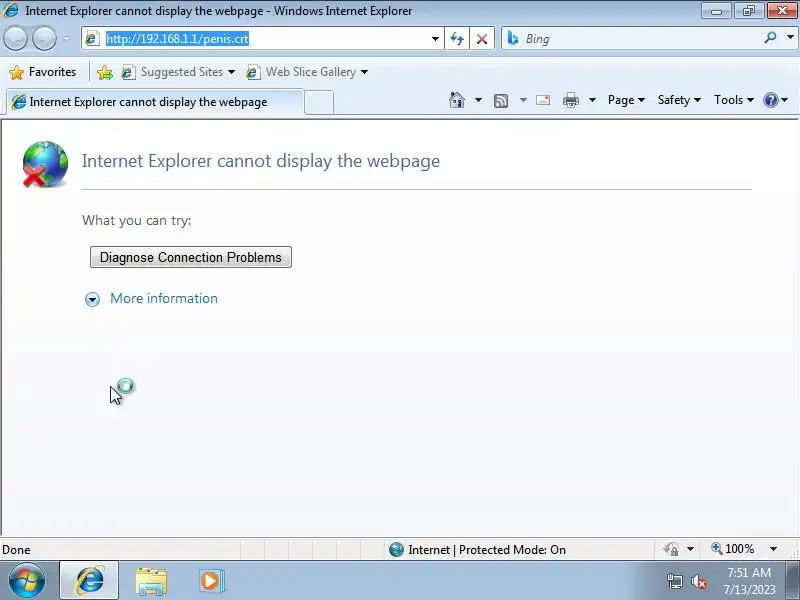Minimize the Internet Explorer window
This screenshot has height=600, width=800.
(716, 10)
